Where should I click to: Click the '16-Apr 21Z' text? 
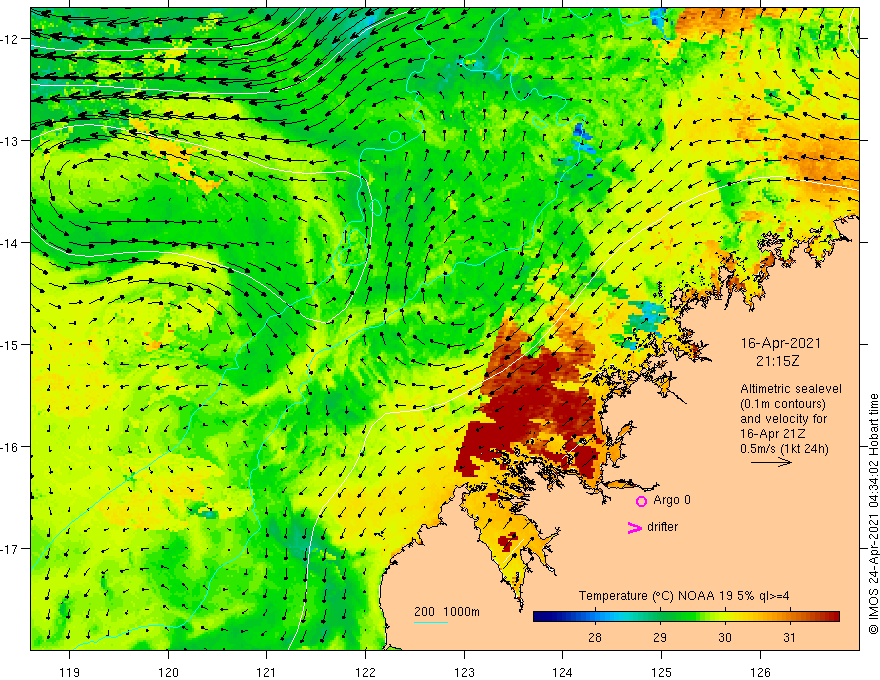click(x=772, y=434)
